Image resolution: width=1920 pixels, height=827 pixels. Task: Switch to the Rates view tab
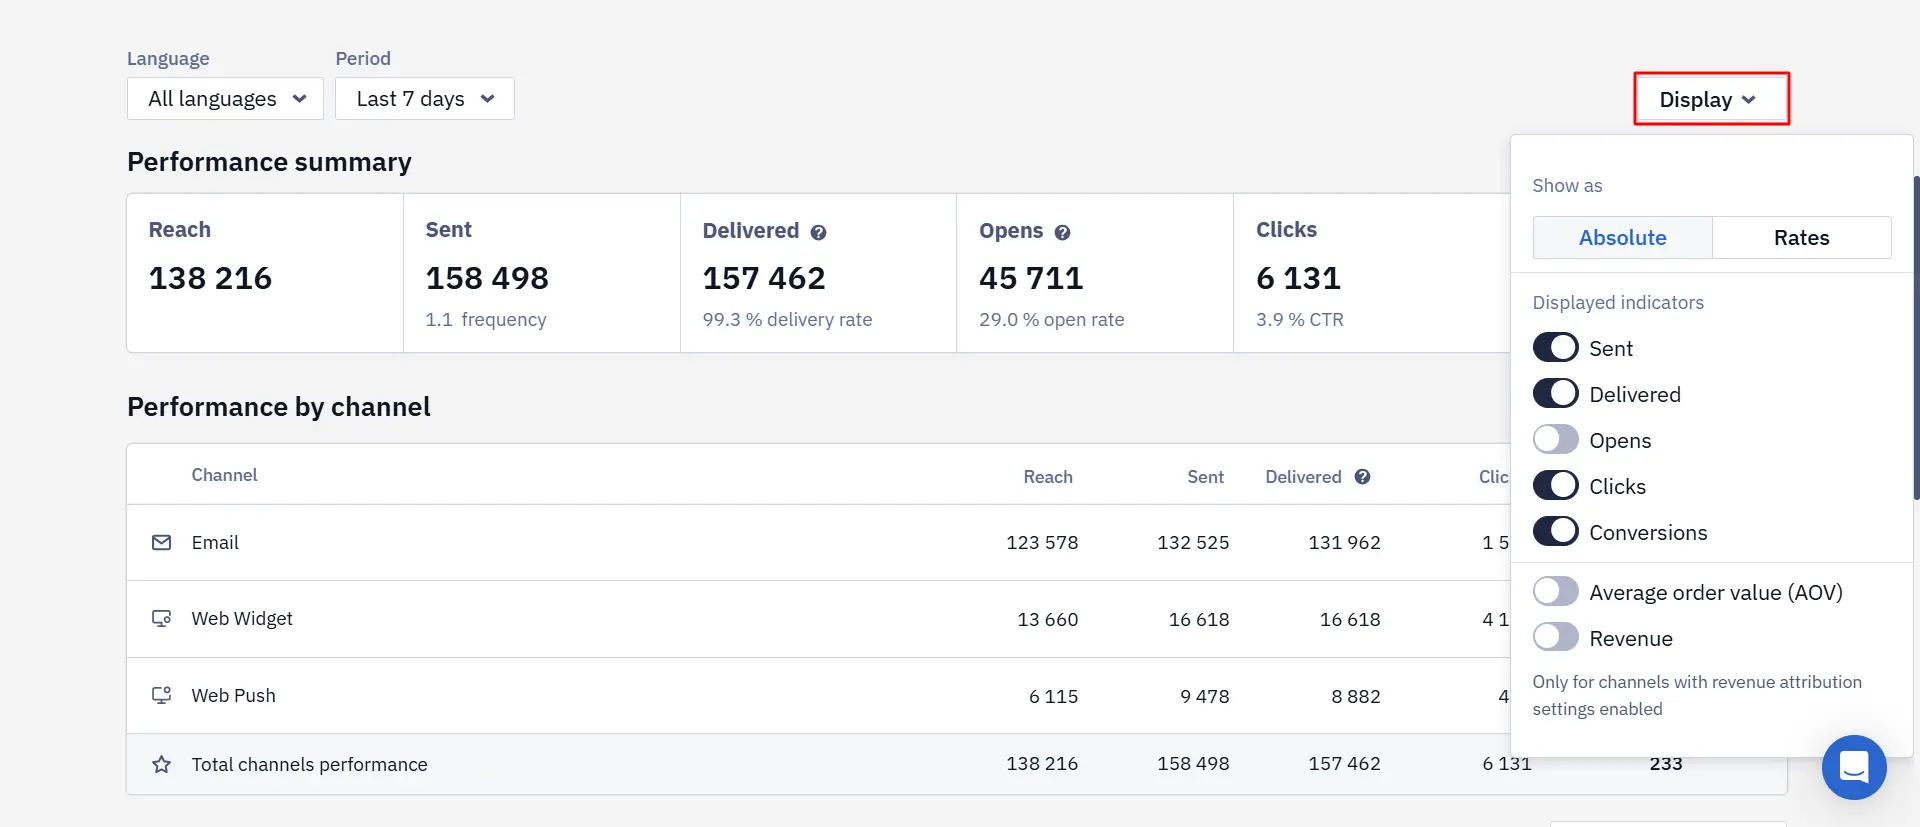point(1802,238)
